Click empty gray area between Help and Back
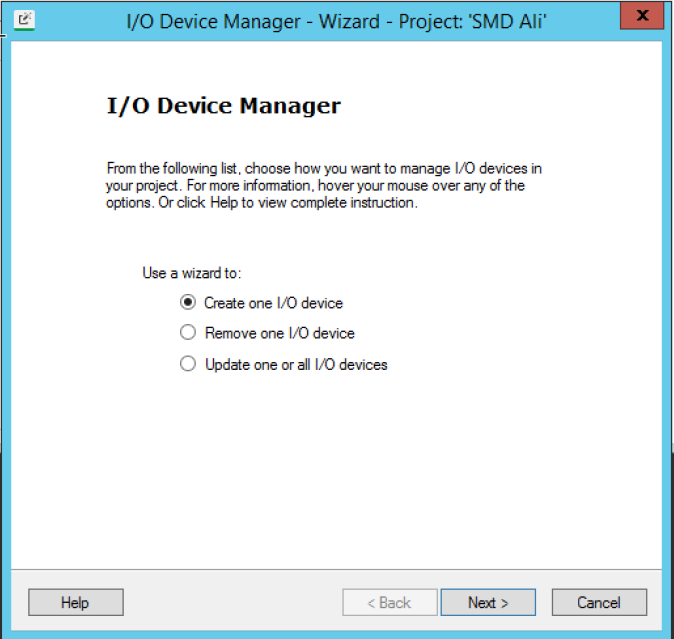 click(233, 602)
